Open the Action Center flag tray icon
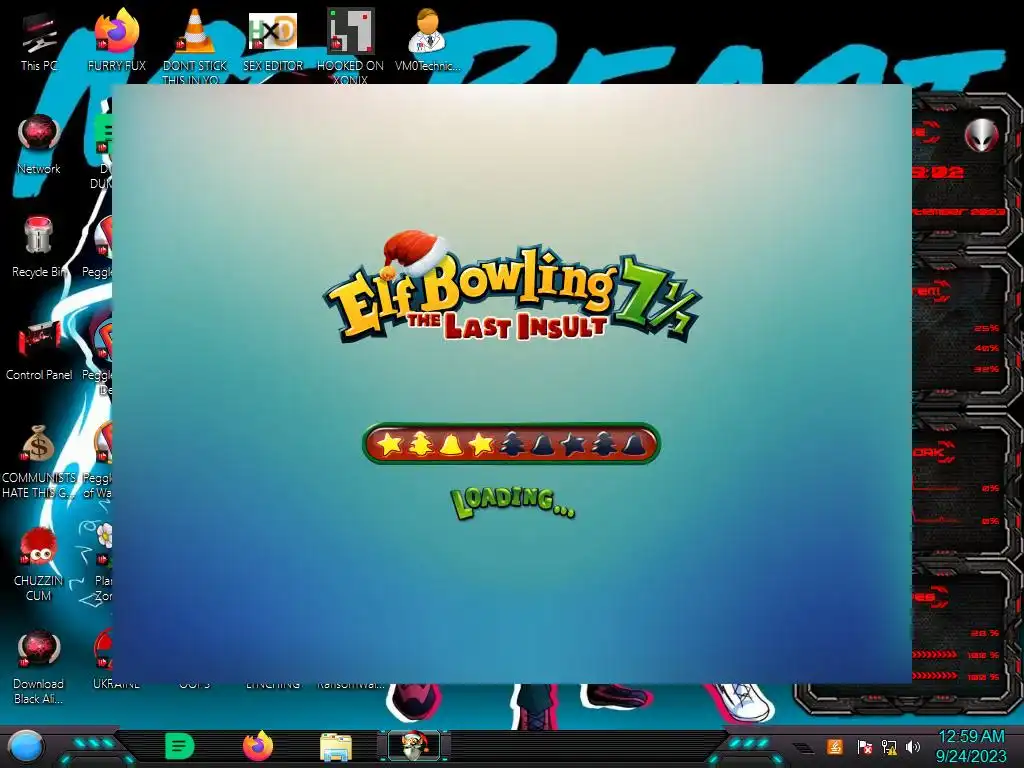 click(x=864, y=747)
